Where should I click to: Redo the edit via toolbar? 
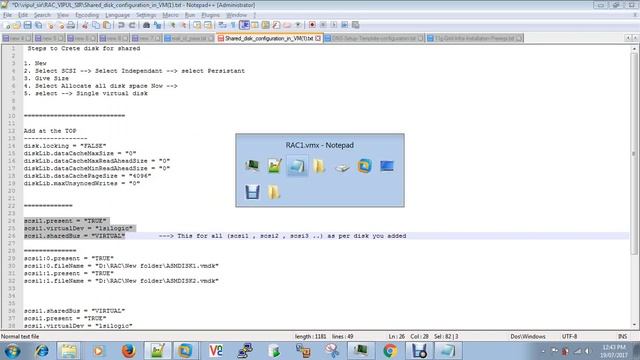(132, 25)
